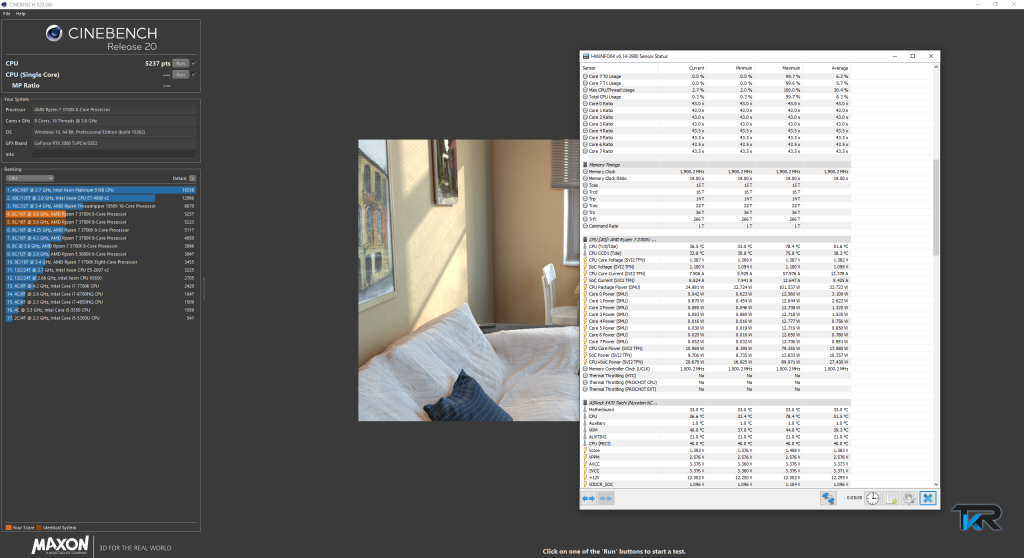Click the MAXON logo at bottom left
Image resolution: width=1024 pixels, height=558 pixels.
pyautogui.click(x=60, y=545)
